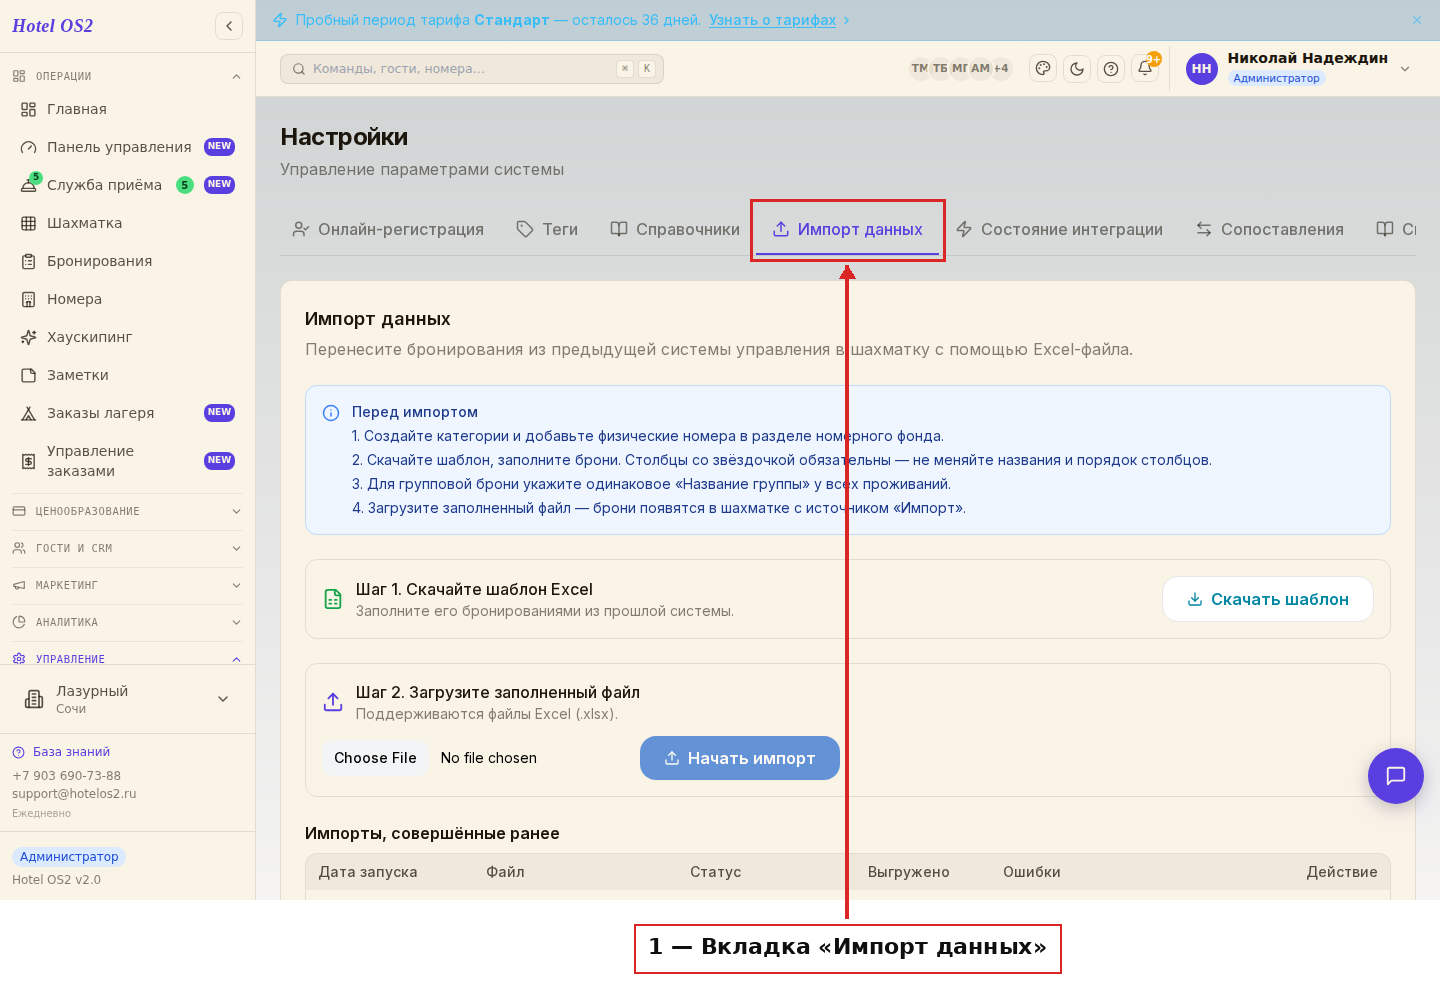Click the +4 users avatar badge
The height and width of the screenshot is (997, 1440).
click(1001, 69)
